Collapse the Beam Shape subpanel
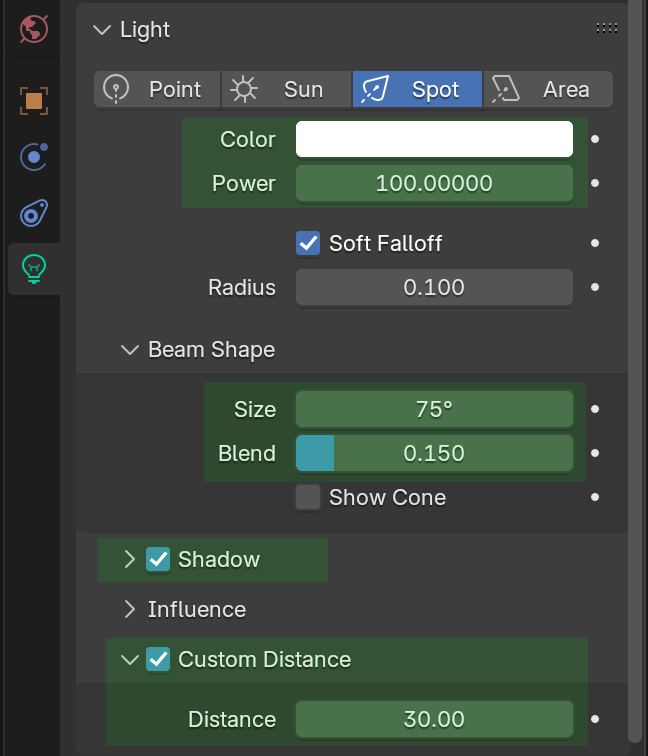Viewport: 648px width, 756px height. click(129, 350)
